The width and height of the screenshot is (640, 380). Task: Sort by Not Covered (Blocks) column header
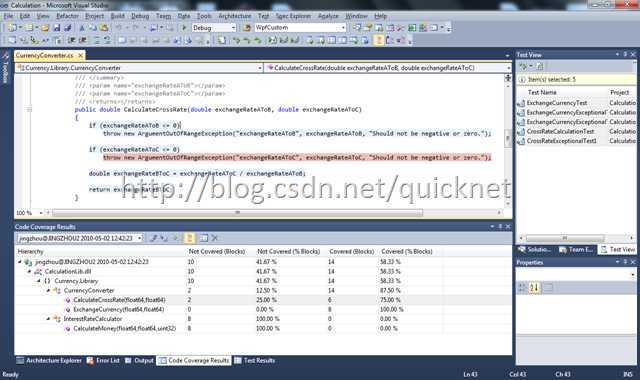[217, 251]
